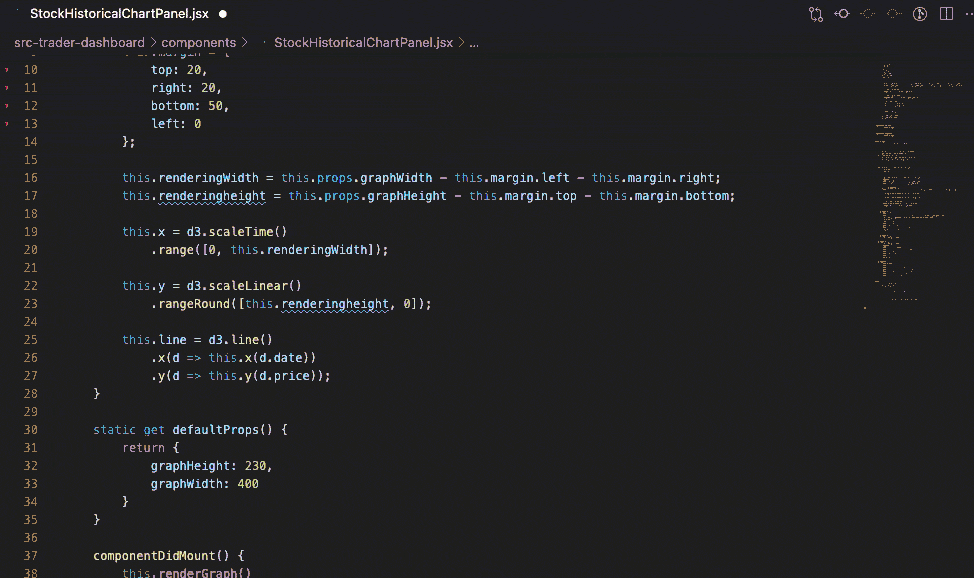
Task: Click line number 30 in the gutter
Action: tap(30, 429)
